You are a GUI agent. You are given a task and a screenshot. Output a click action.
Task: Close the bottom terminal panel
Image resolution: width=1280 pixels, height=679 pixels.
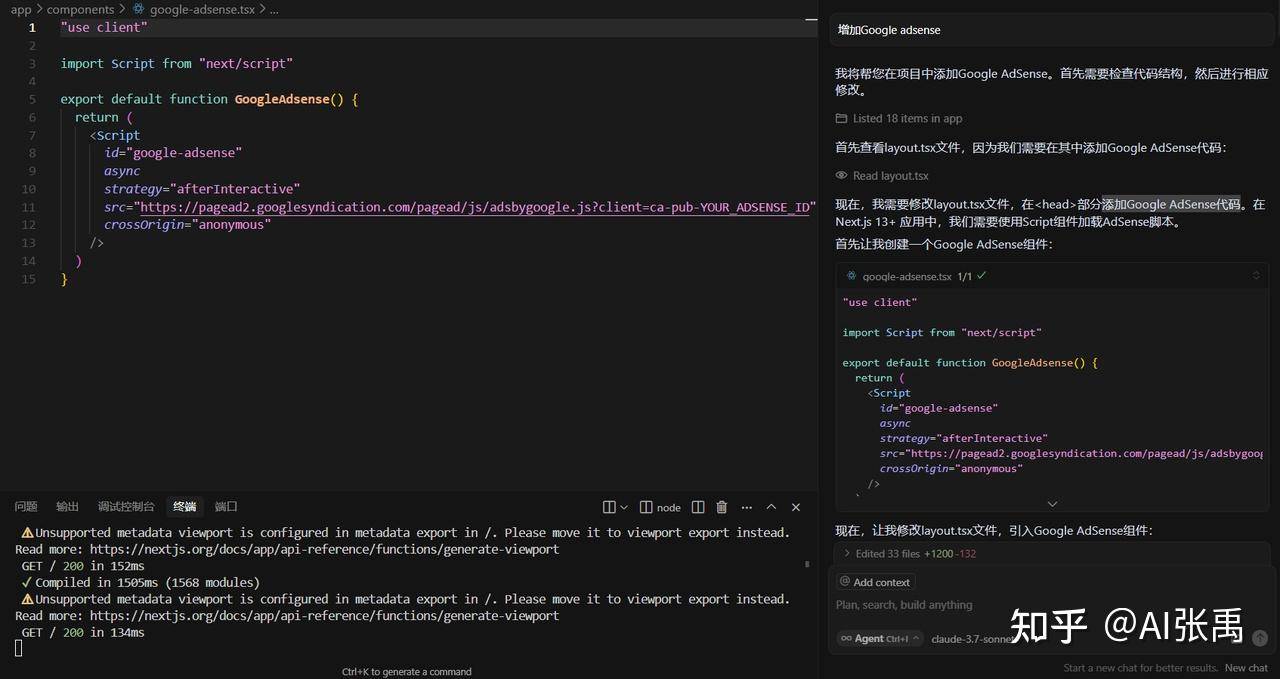pyautogui.click(x=796, y=507)
